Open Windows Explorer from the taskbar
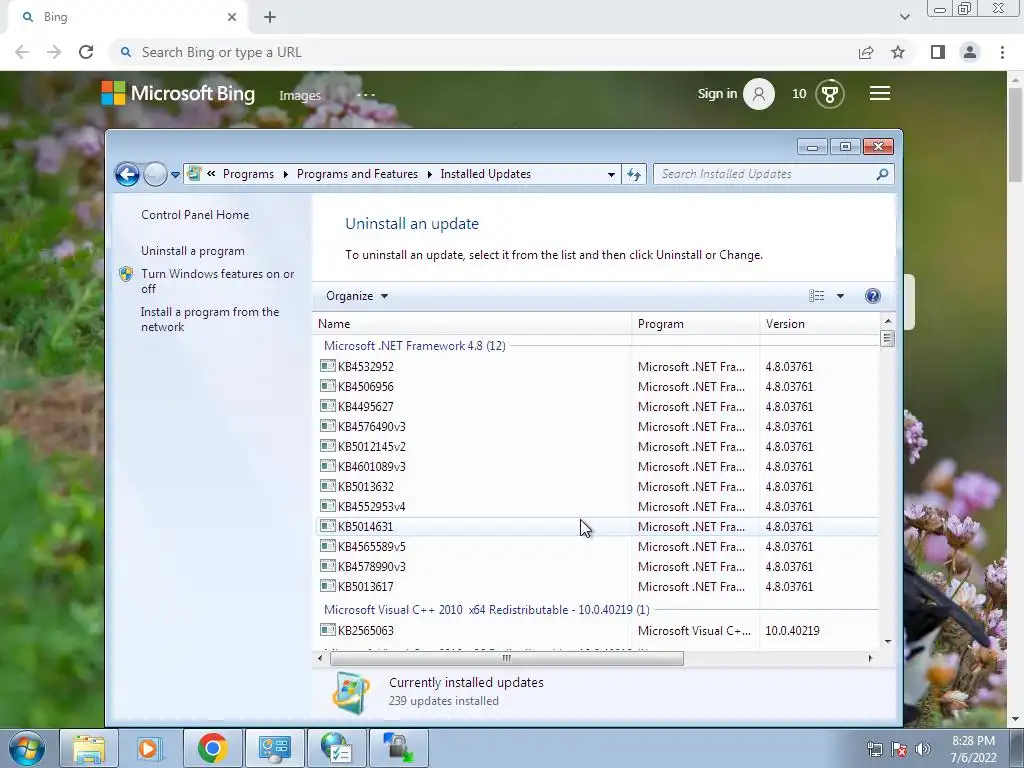The image size is (1024, 768). (x=88, y=748)
